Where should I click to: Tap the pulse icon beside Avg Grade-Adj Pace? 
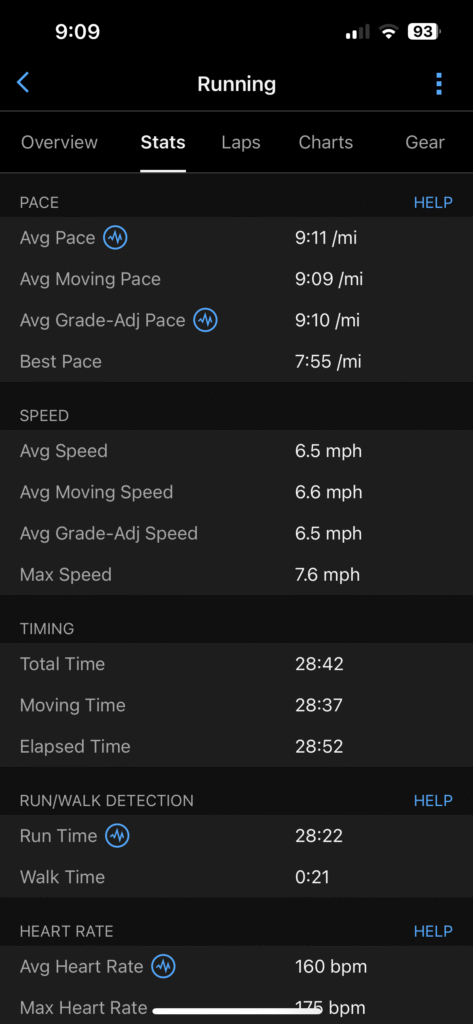click(x=205, y=320)
